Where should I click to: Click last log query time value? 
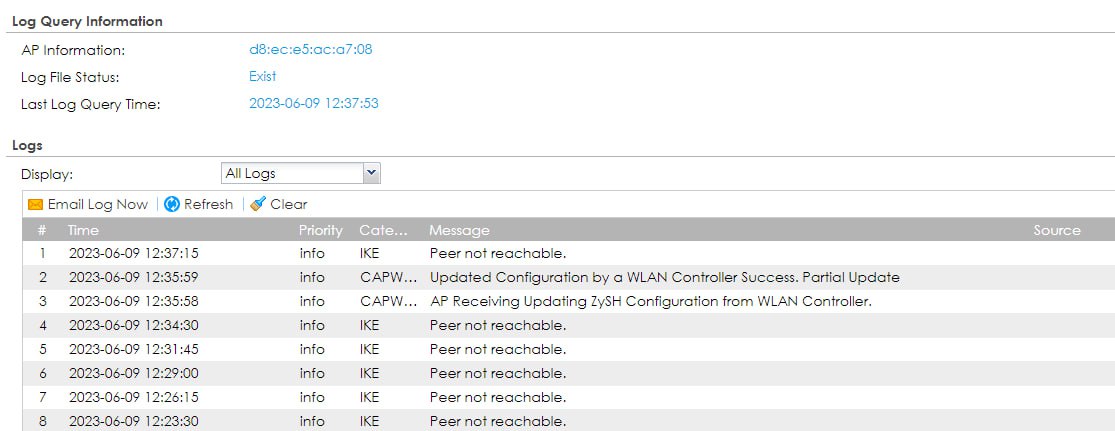pos(313,103)
